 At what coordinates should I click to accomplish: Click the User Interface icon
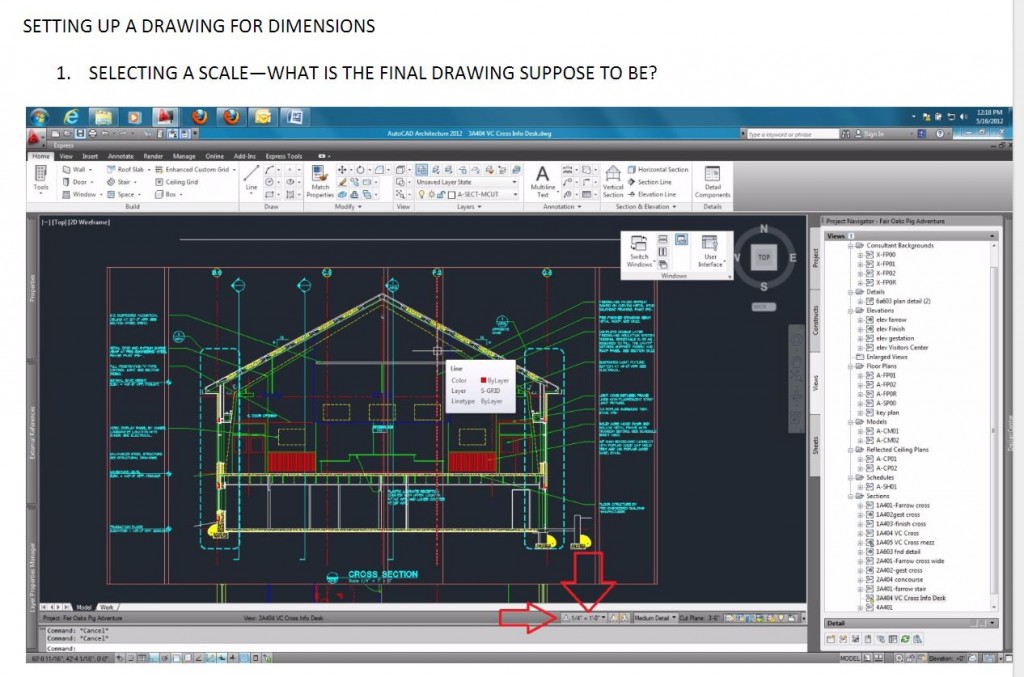709,248
